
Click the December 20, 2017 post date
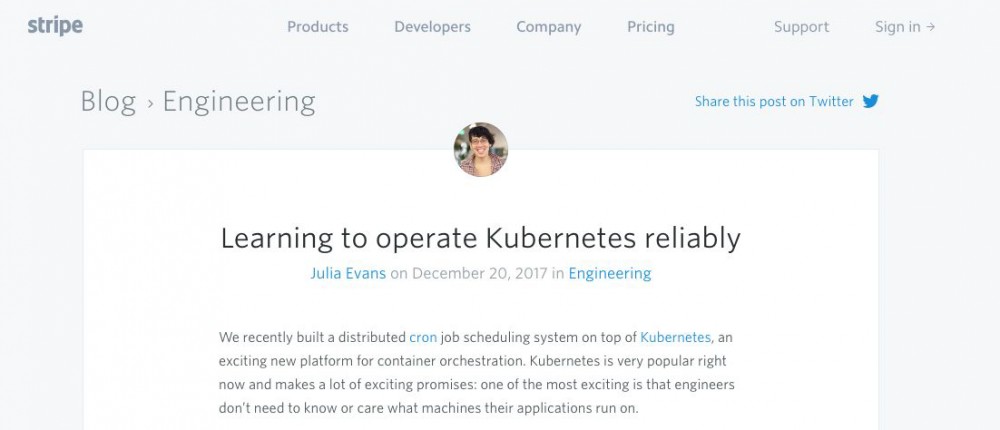tap(478, 273)
